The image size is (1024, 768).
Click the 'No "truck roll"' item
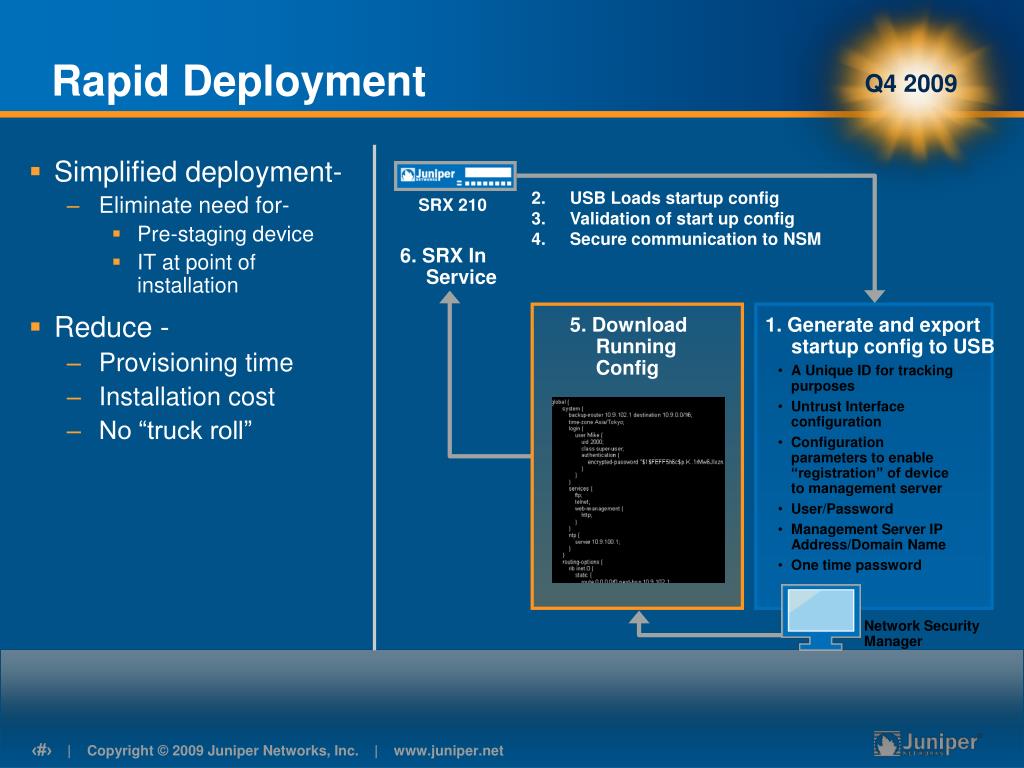tap(176, 430)
